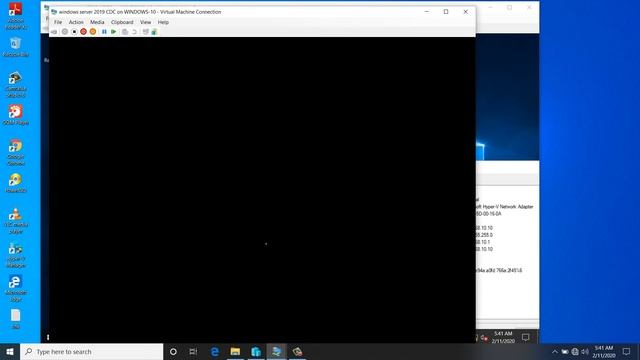Pause the virtual machine

tap(104, 32)
